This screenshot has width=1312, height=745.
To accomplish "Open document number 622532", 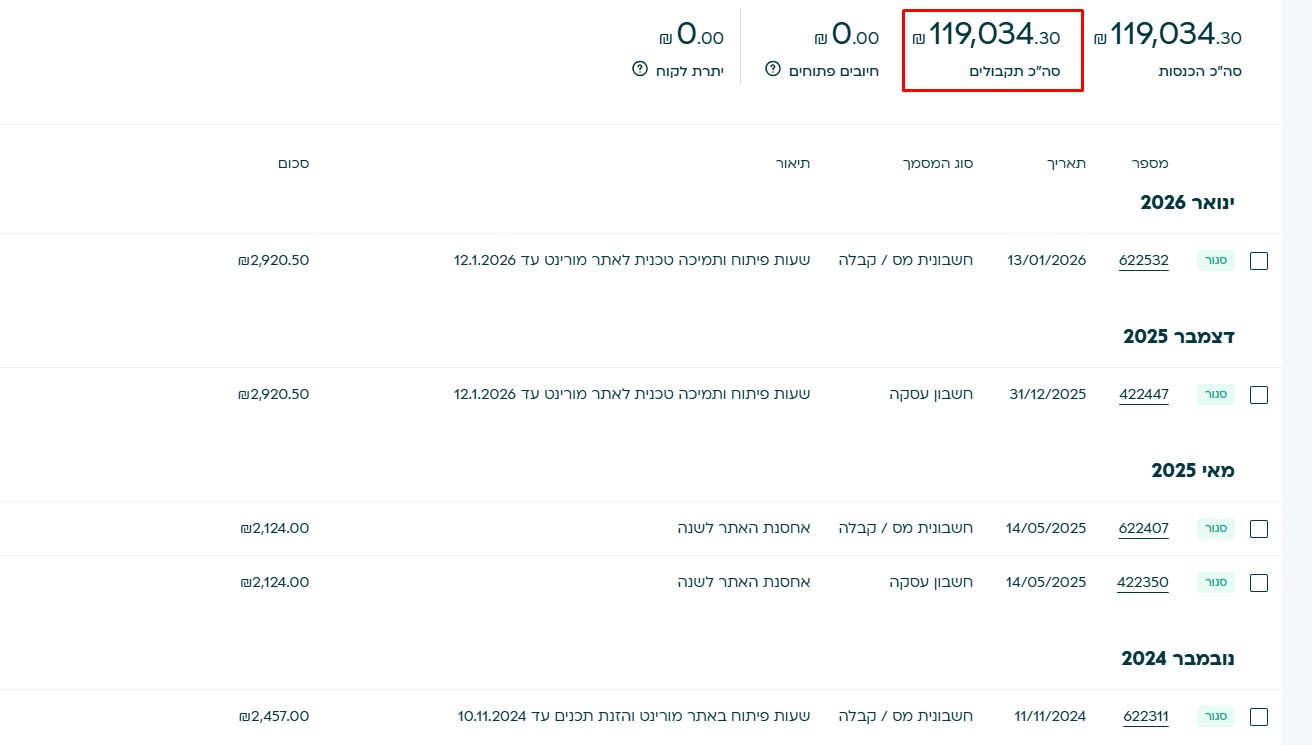I will tap(1143, 261).
